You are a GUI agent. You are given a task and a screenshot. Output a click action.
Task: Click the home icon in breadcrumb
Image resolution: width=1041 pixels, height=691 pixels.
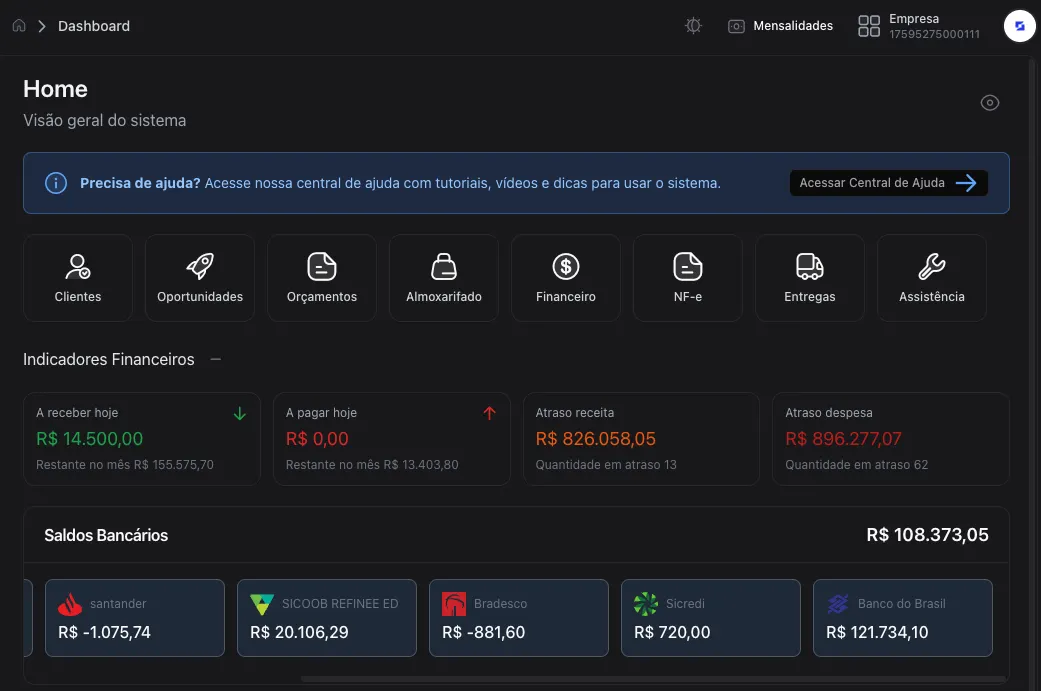click(19, 26)
